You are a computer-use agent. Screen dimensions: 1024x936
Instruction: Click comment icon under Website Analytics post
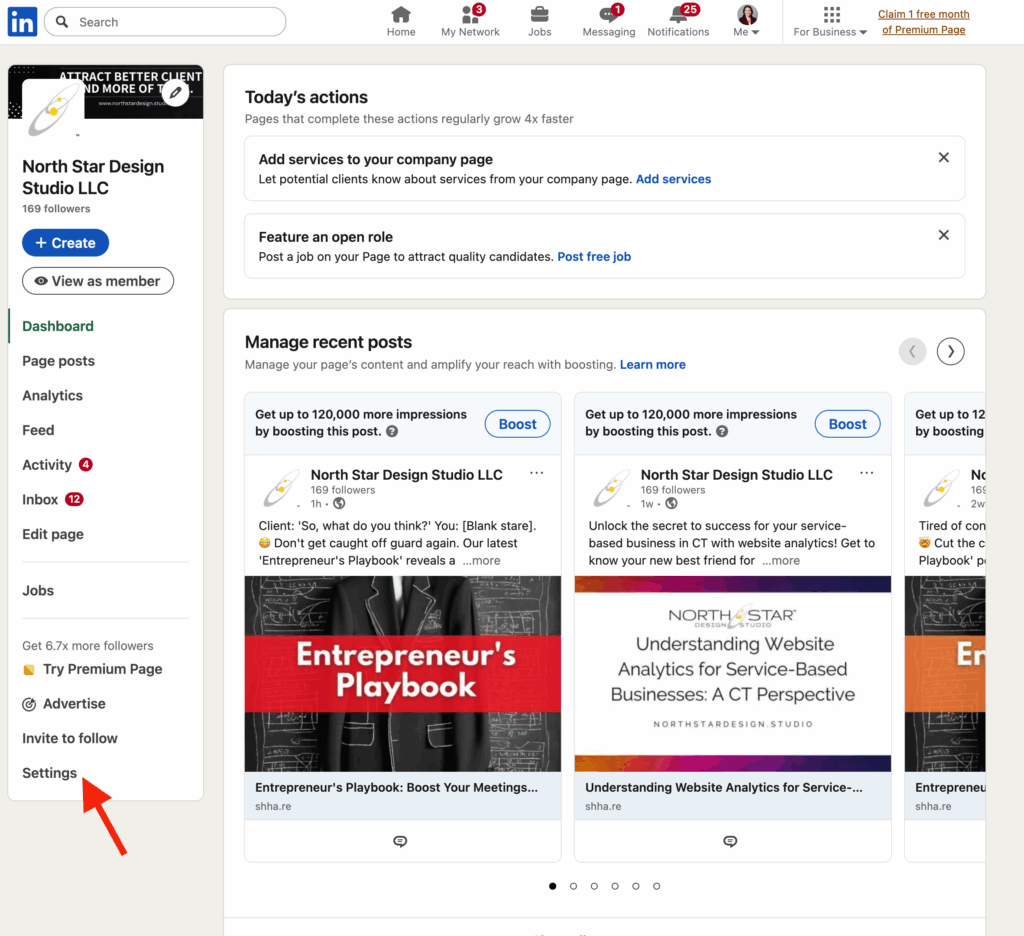[730, 841]
